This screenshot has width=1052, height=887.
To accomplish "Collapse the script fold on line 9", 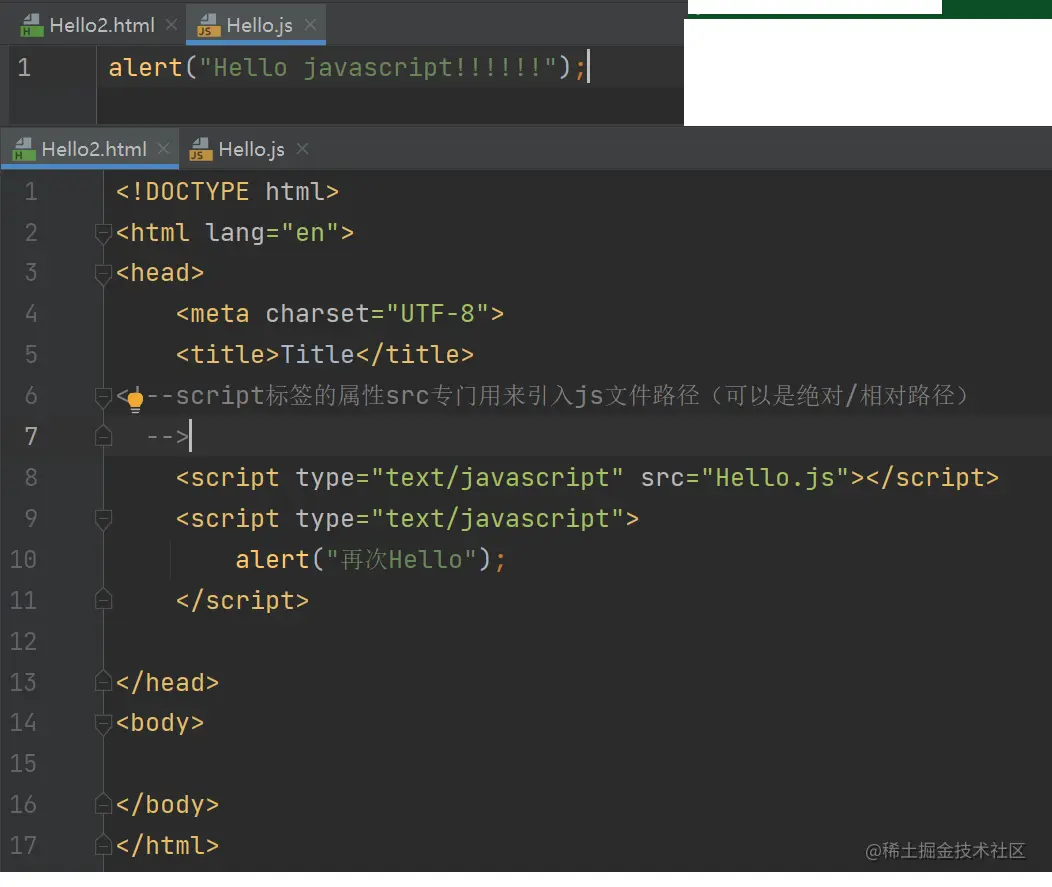I will pos(103,519).
